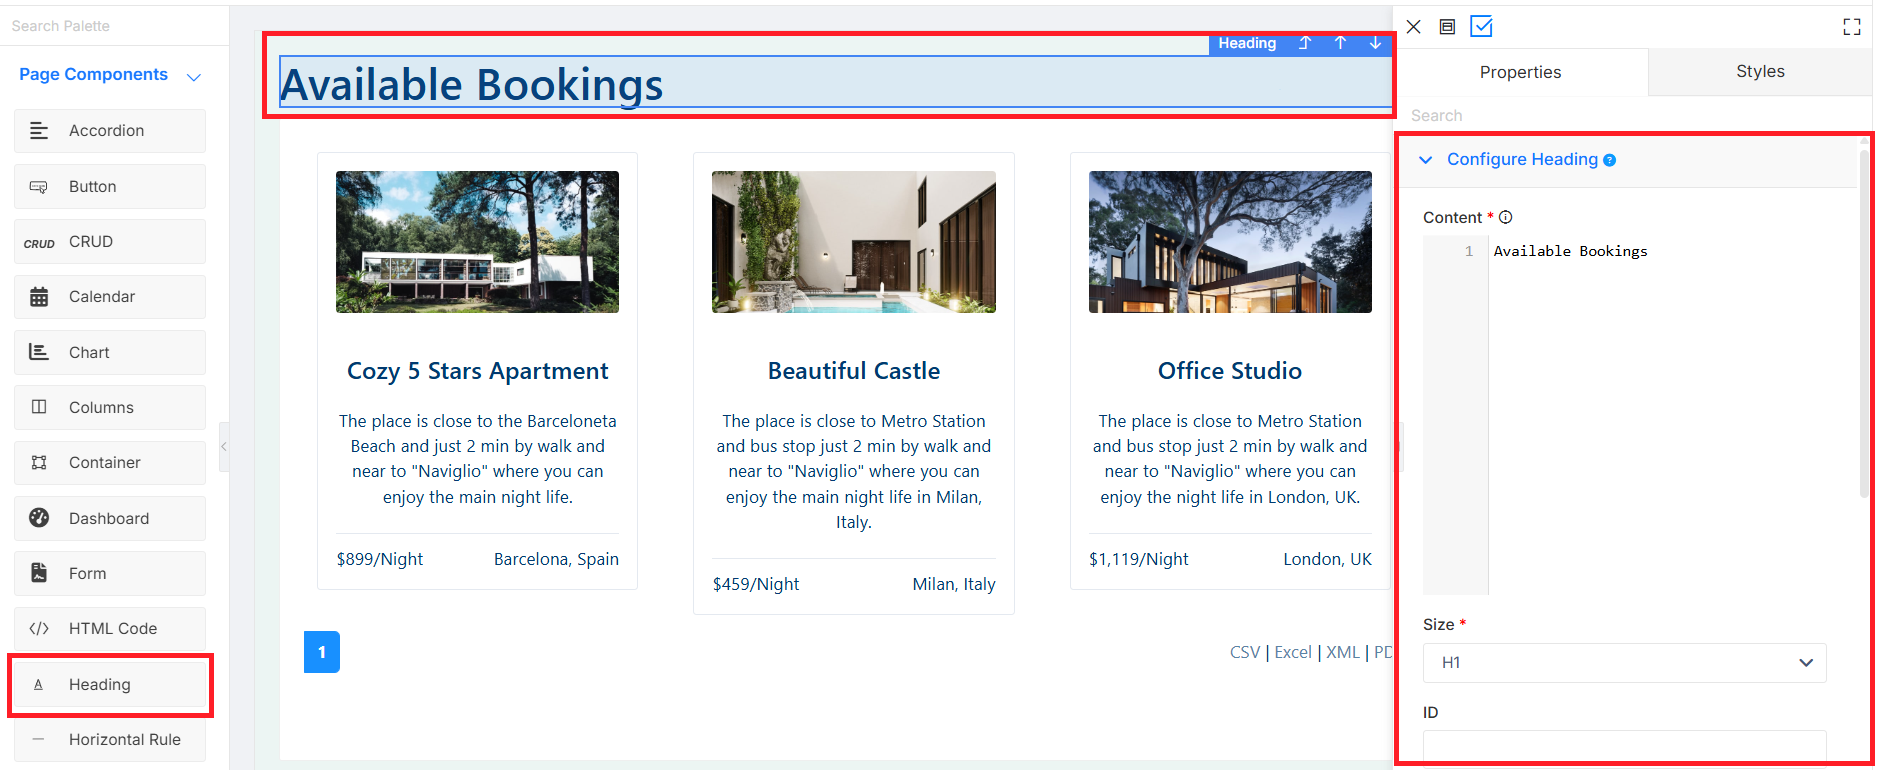Click the Calendar component icon
This screenshot has width=1878, height=770.
[39, 297]
